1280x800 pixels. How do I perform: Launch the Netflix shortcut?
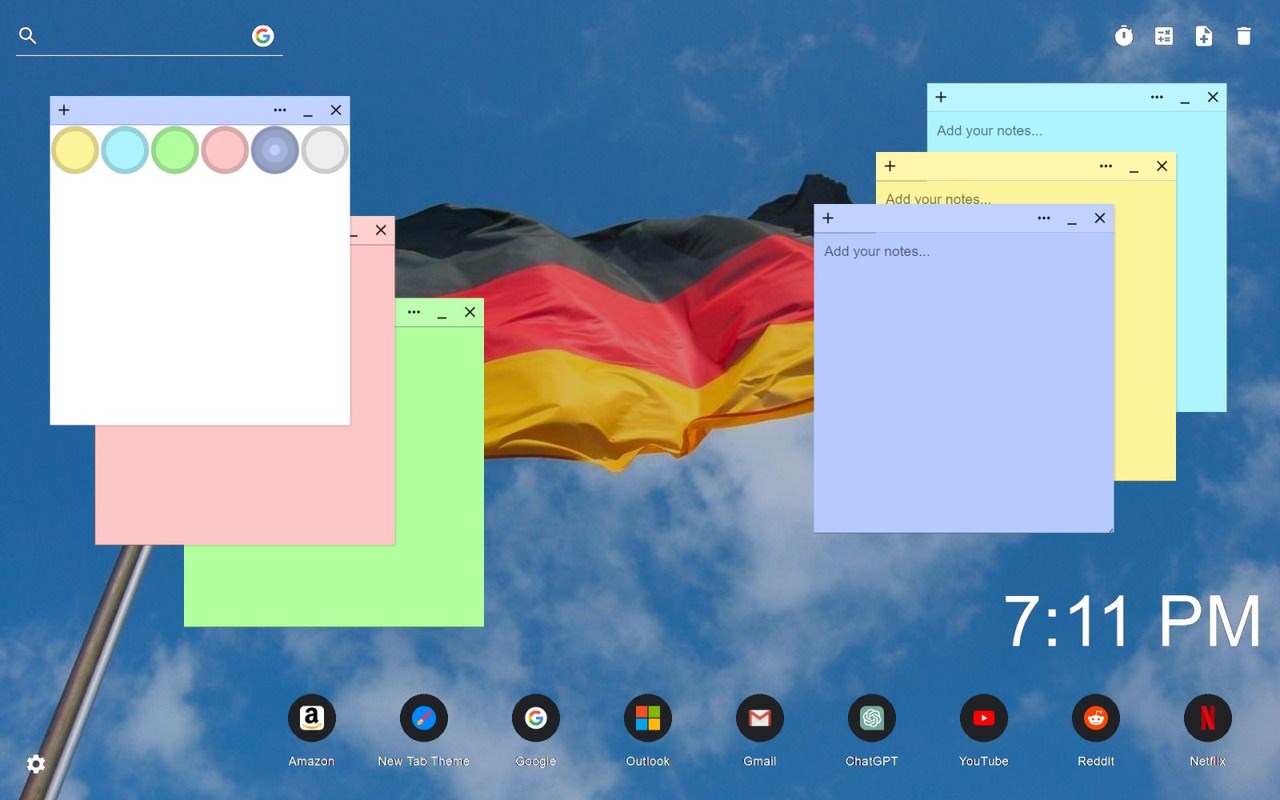coord(1208,718)
